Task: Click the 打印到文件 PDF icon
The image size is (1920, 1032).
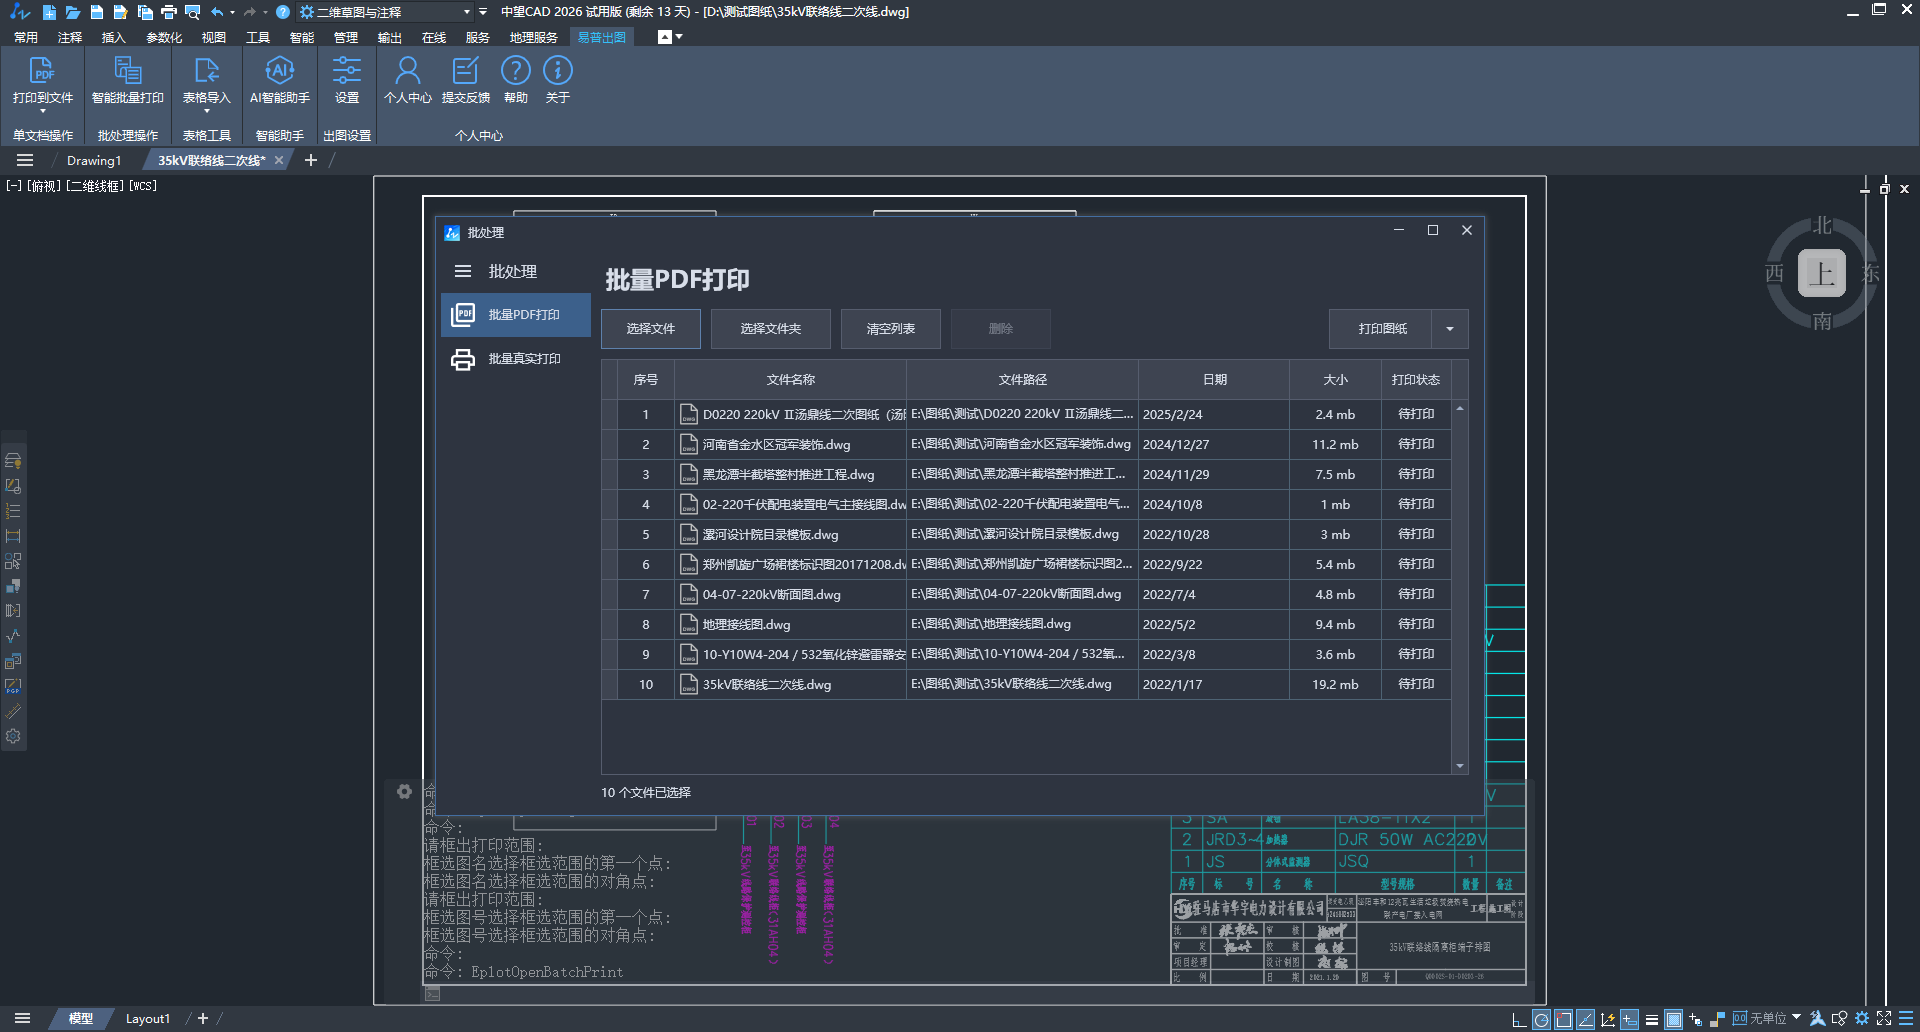Action: click(x=42, y=72)
